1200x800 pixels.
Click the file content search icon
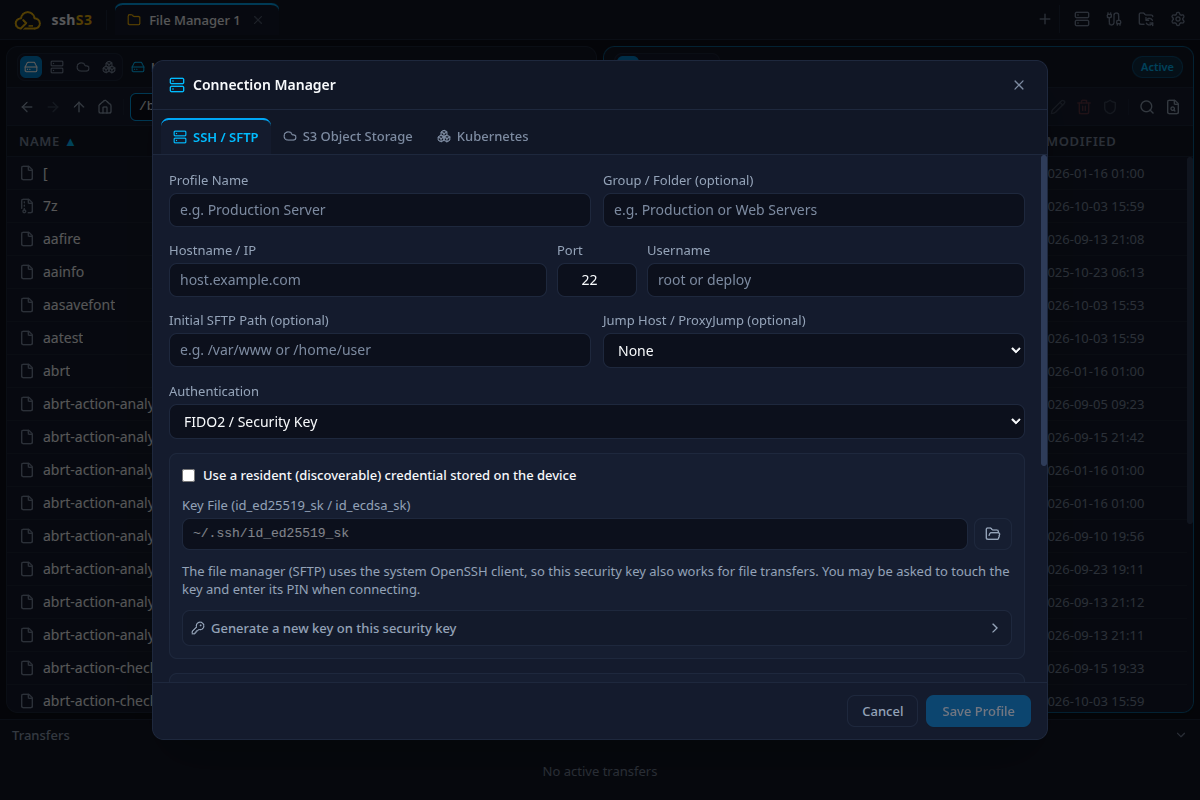coord(1175,107)
